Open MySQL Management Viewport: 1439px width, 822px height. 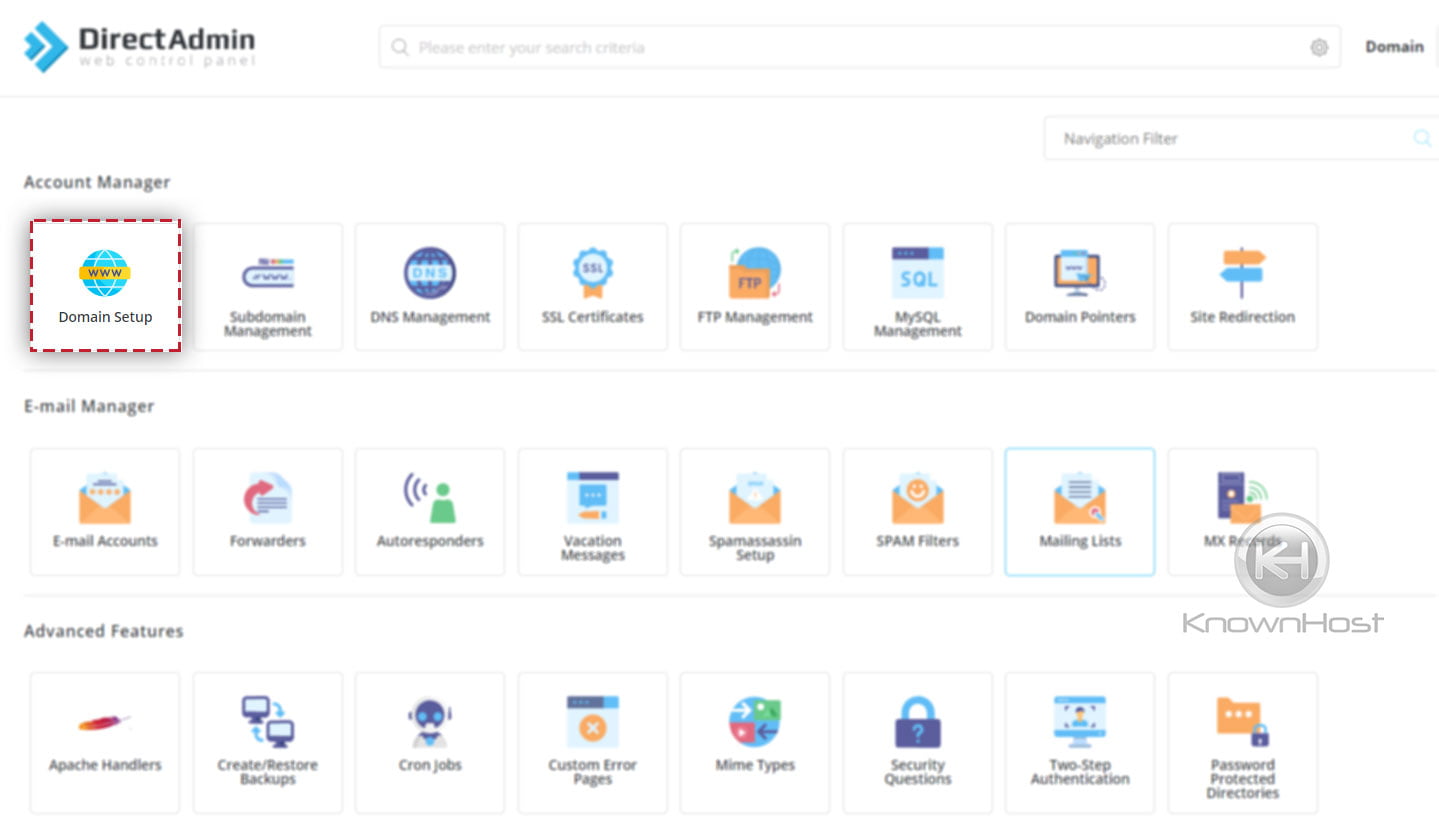click(917, 287)
